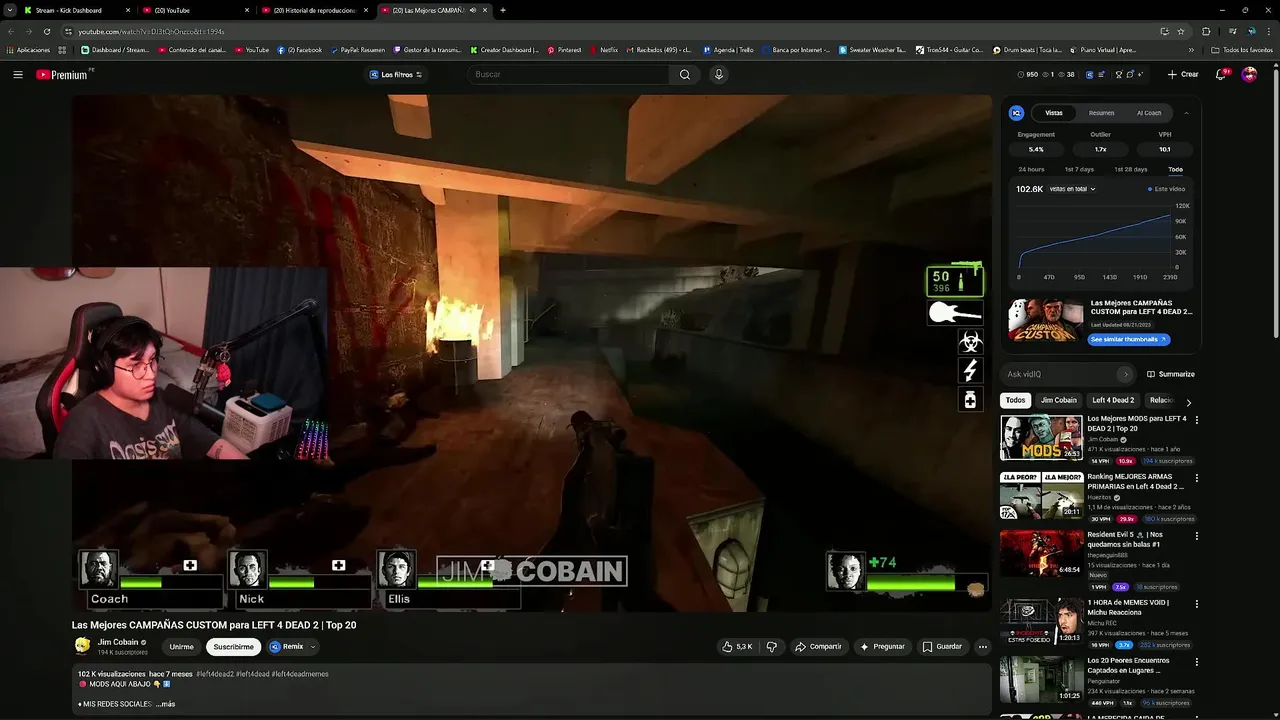Select the Todos filter chip
This screenshot has width=1280, height=720.
pos(1015,400)
